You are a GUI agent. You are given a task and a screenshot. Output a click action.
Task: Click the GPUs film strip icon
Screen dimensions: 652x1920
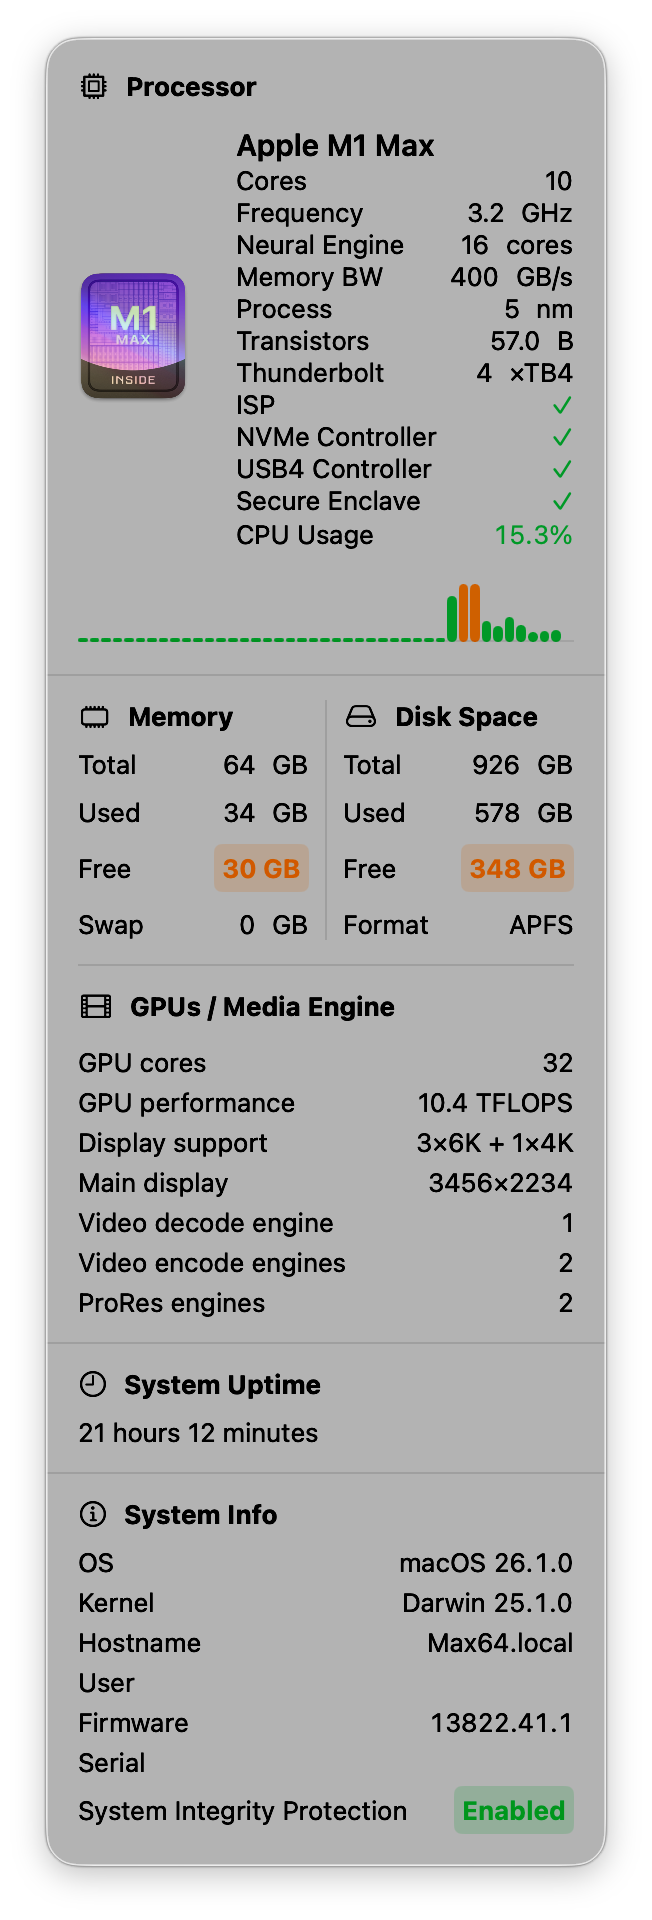pos(96,1007)
